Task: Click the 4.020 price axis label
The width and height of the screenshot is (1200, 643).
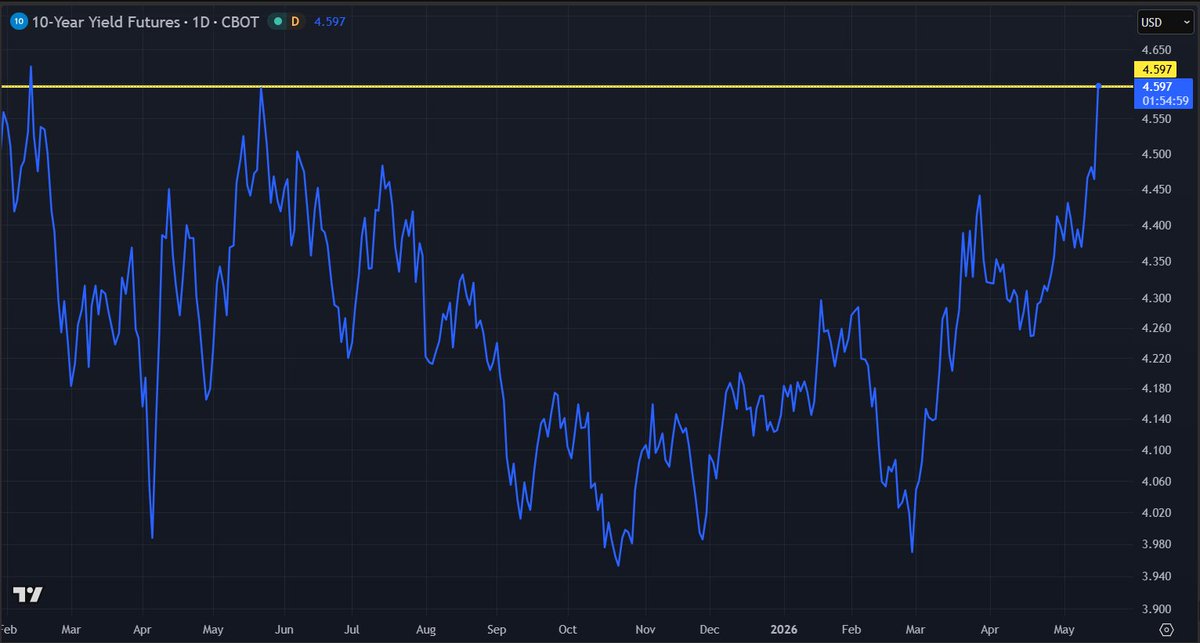Action: point(1156,513)
